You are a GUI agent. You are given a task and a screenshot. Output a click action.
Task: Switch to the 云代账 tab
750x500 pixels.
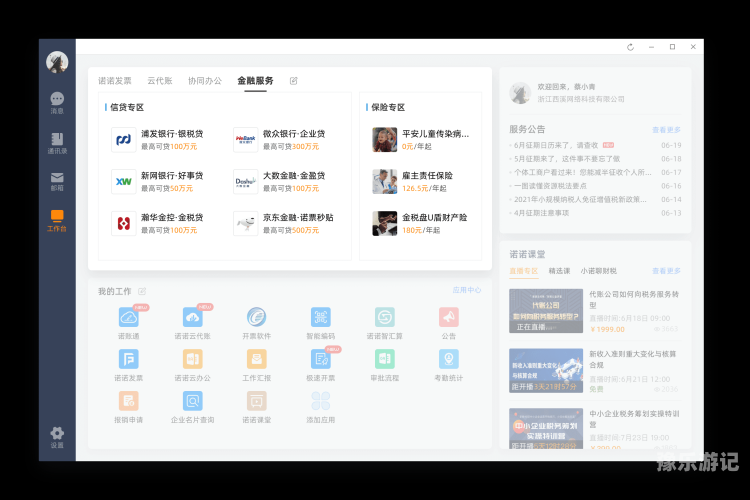coord(160,81)
